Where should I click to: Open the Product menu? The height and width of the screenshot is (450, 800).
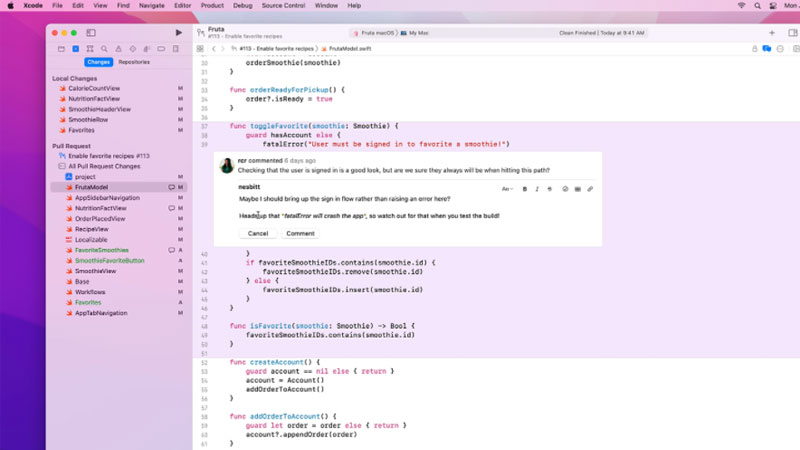(x=212, y=6)
